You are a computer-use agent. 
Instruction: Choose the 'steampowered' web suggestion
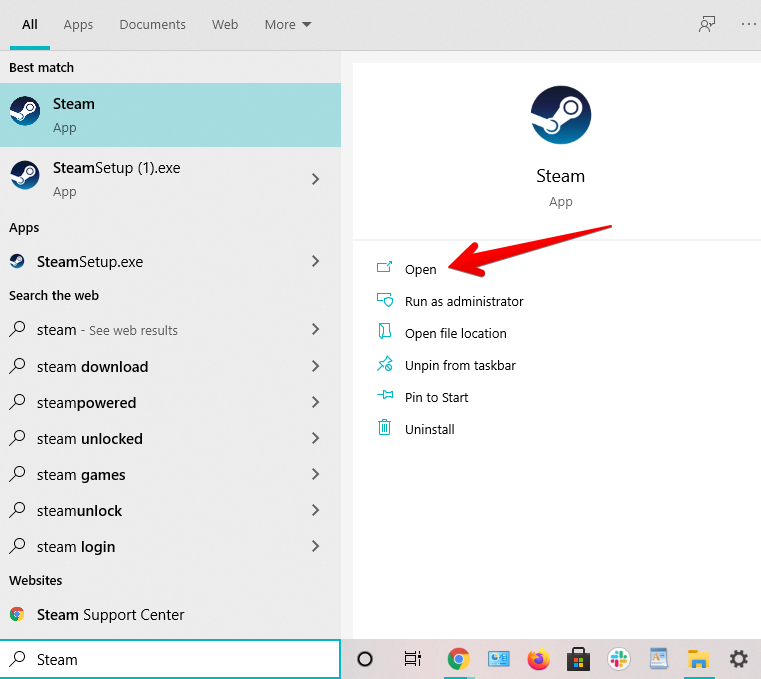point(170,402)
